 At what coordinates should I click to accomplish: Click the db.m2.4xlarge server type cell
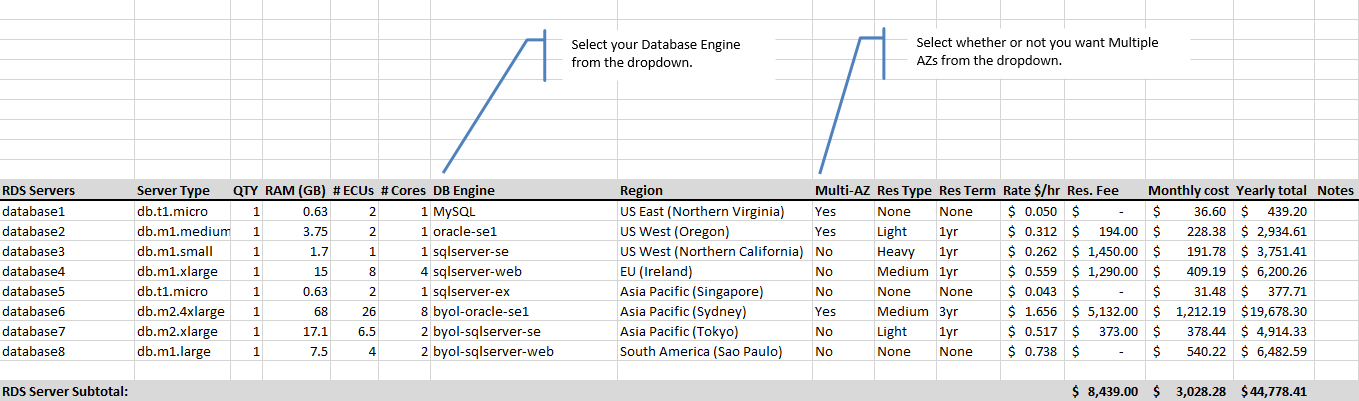181,311
